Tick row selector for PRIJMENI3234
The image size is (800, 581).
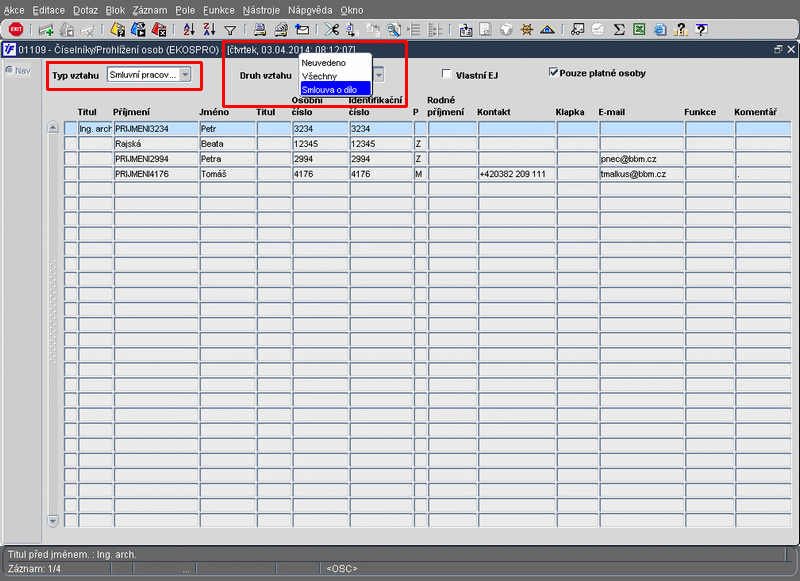point(70,129)
